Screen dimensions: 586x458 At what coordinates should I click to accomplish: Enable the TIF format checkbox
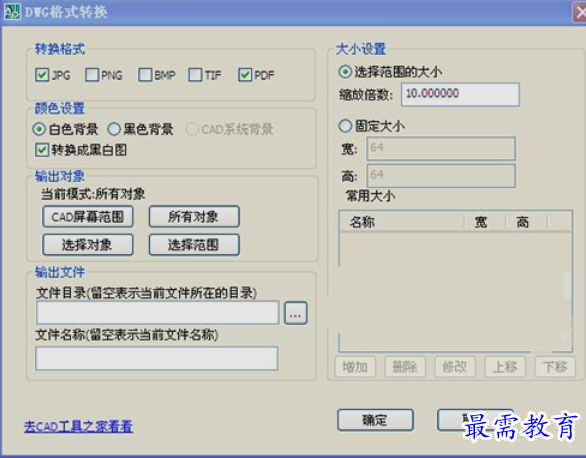[195, 75]
